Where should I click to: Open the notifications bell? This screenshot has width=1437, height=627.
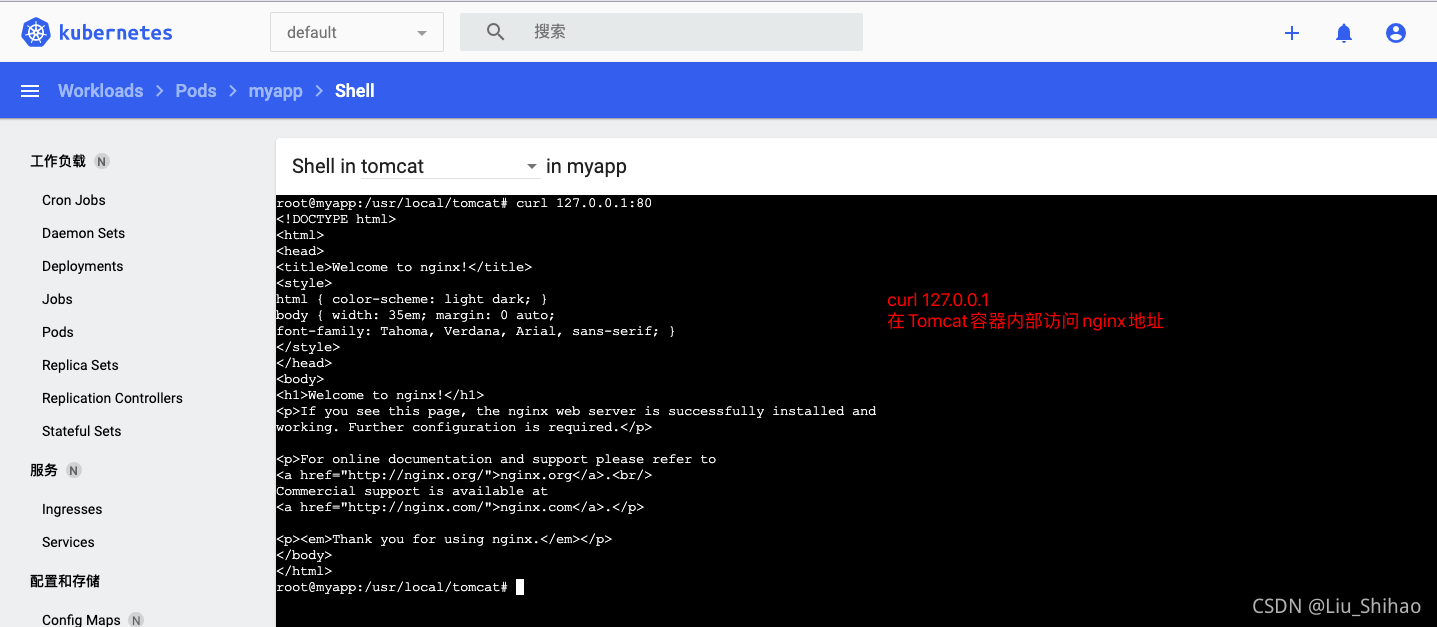click(1344, 33)
